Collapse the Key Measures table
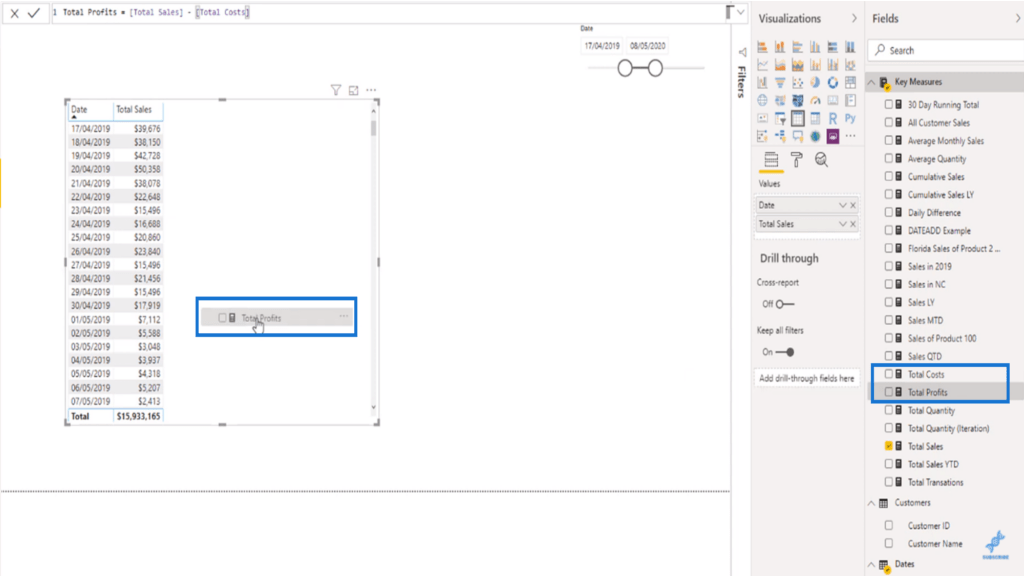The image size is (1024, 576). pos(871,82)
